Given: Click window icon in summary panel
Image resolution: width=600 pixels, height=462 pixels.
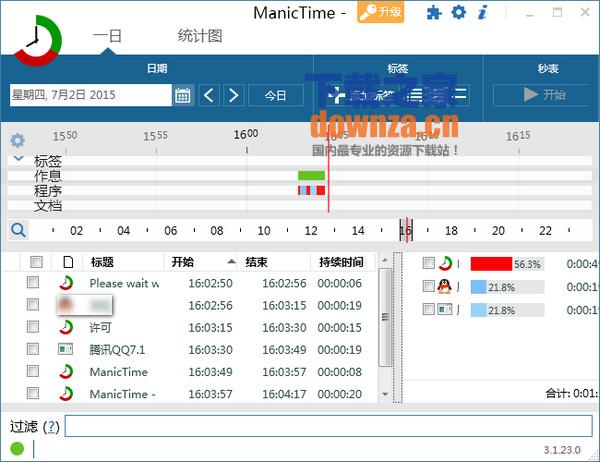Looking at the screenshot, I should tap(445, 309).
